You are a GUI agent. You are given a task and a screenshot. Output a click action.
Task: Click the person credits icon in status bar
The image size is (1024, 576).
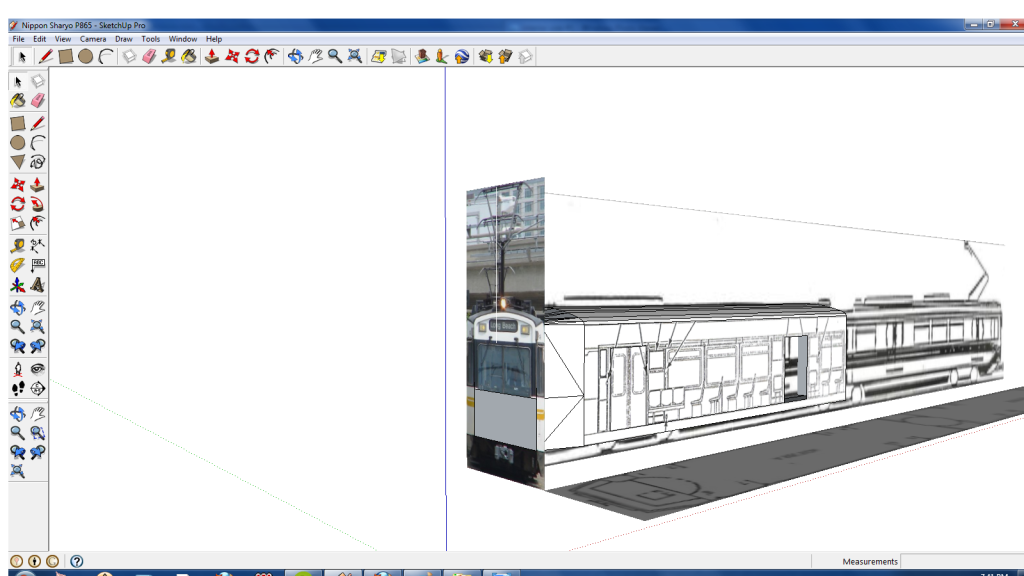35,561
